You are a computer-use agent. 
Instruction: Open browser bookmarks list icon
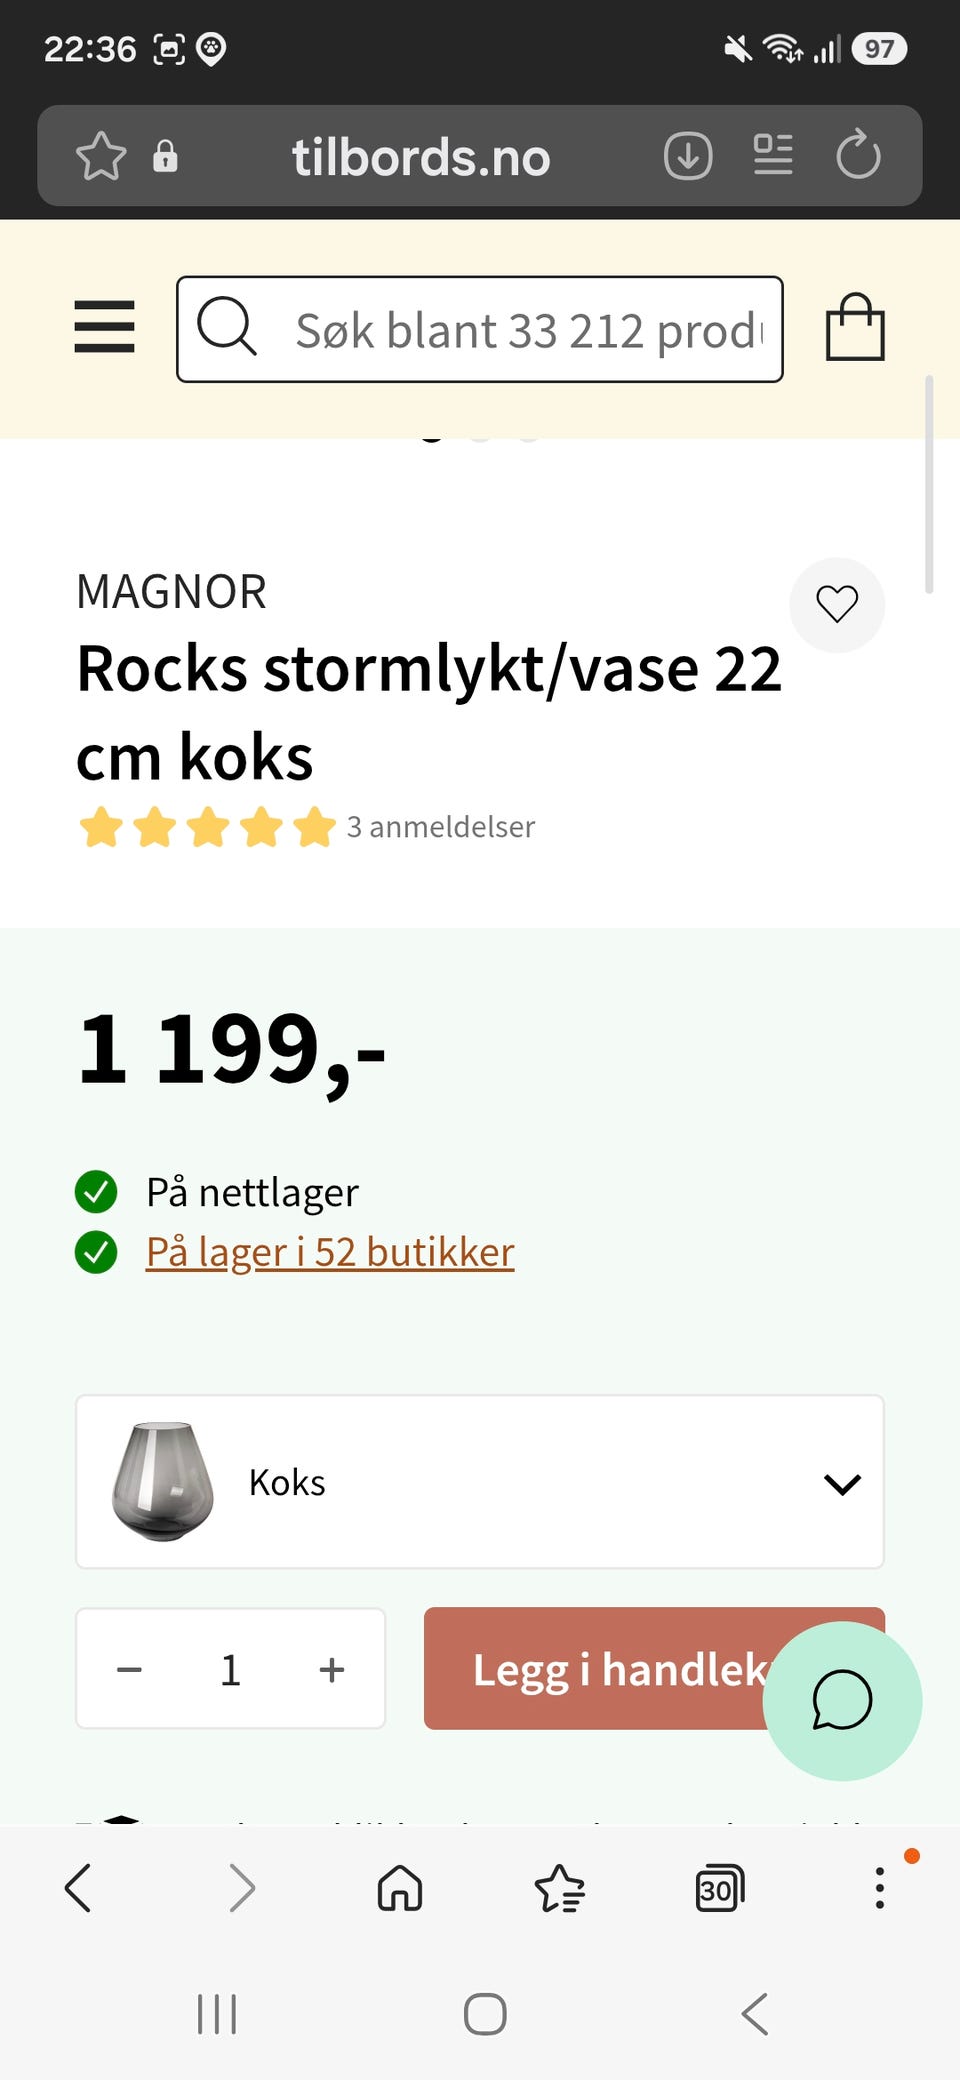(x=560, y=1889)
